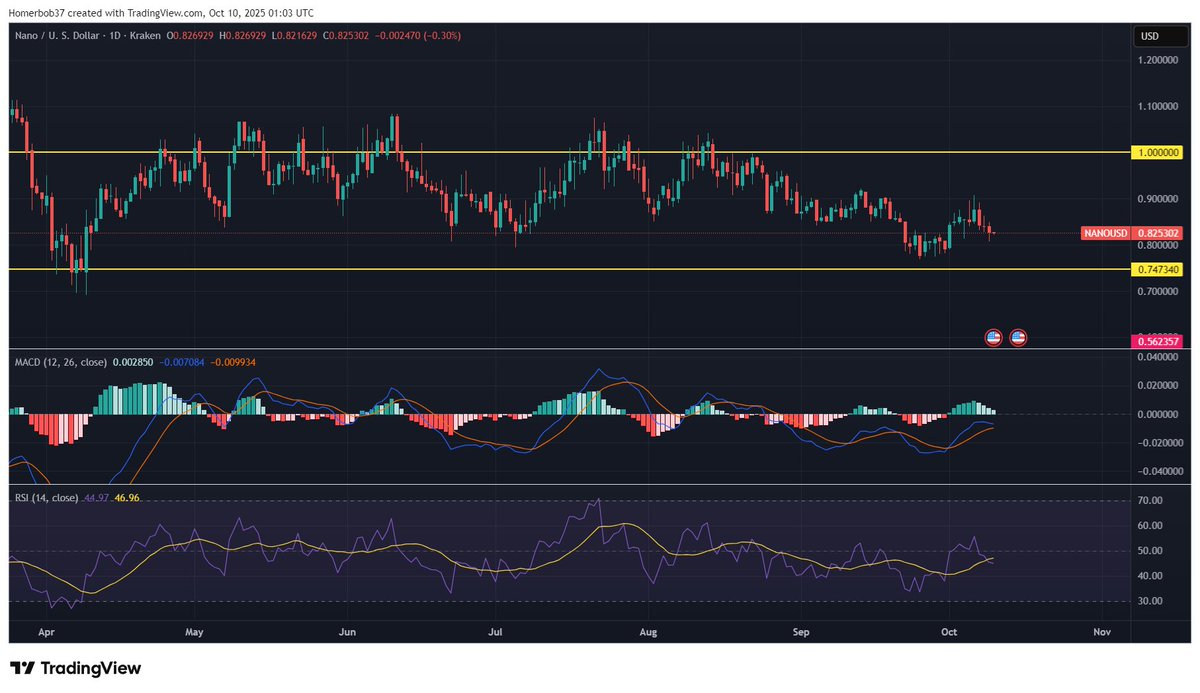
Task: Click the Jul label on the time axis
Action: [495, 632]
